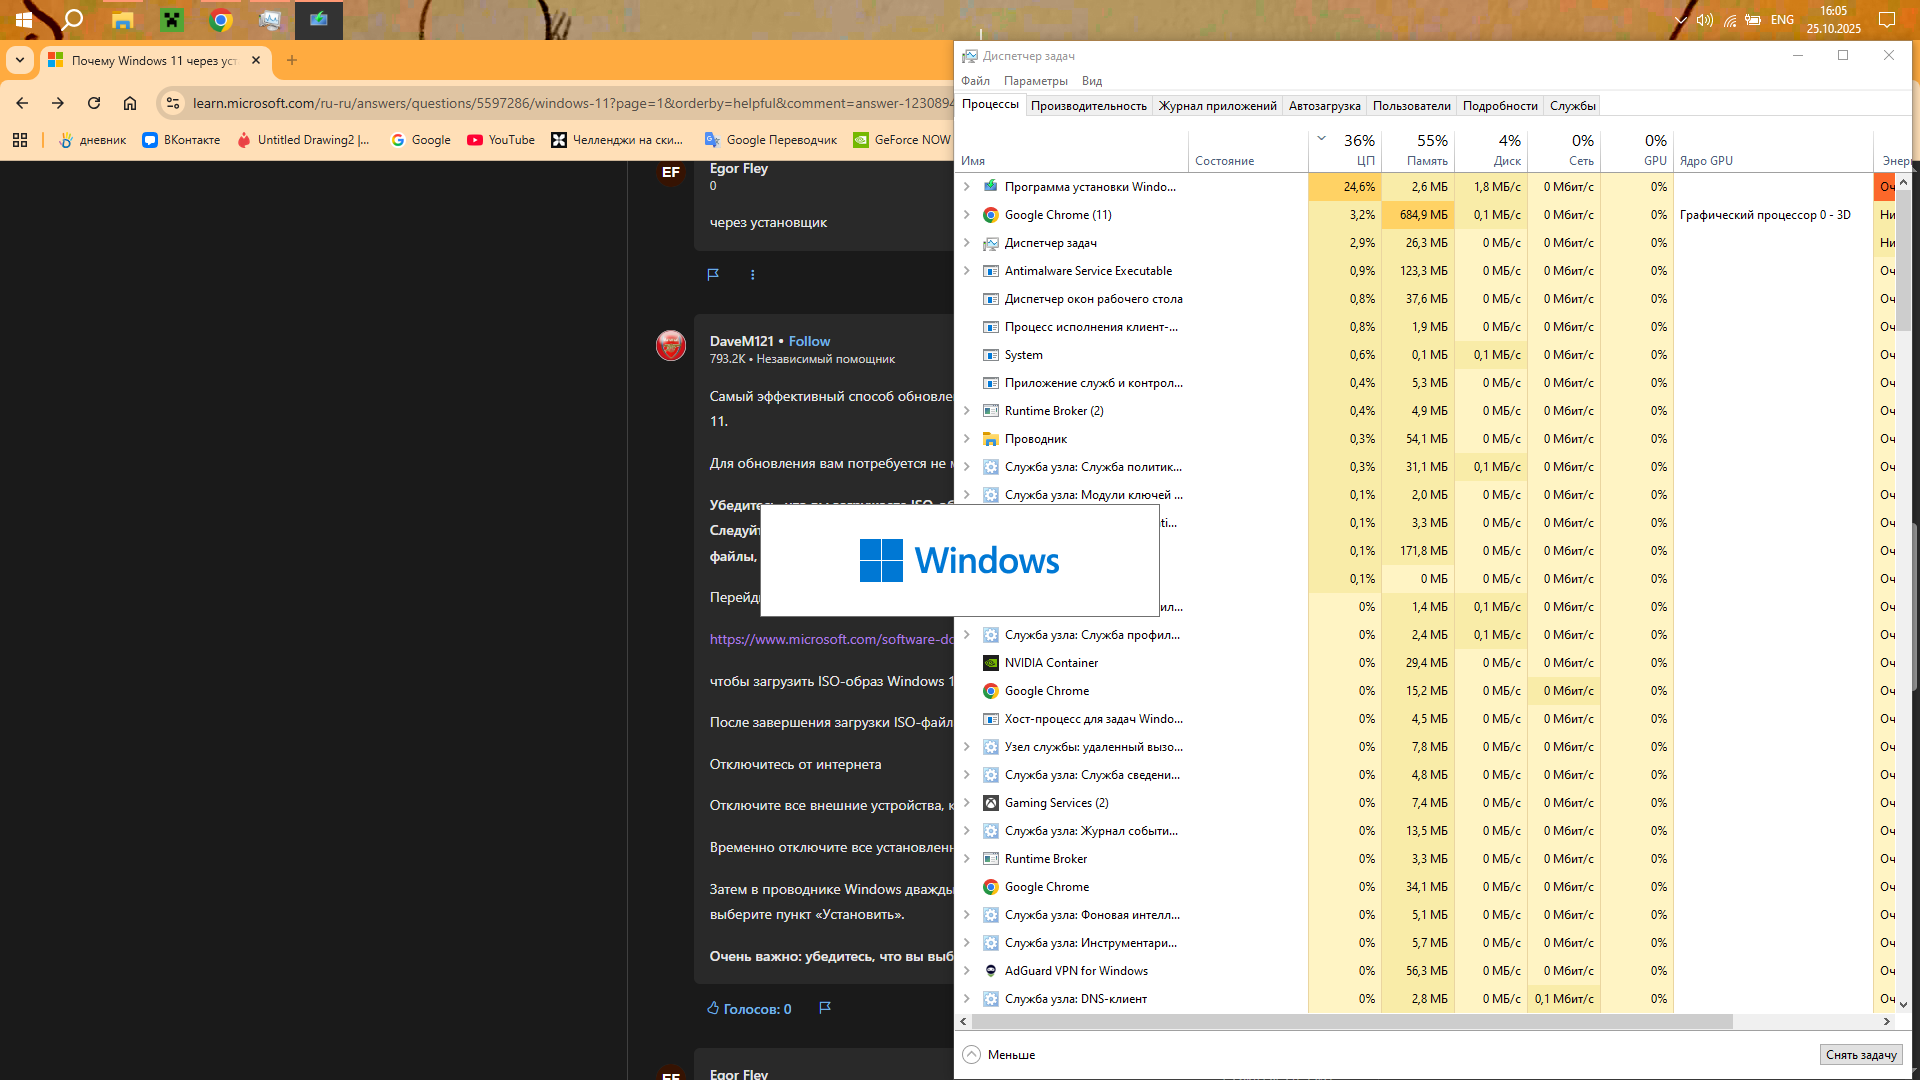The image size is (1920, 1080).
Task: Expand Google Chrome (11) process group
Action: 966,215
